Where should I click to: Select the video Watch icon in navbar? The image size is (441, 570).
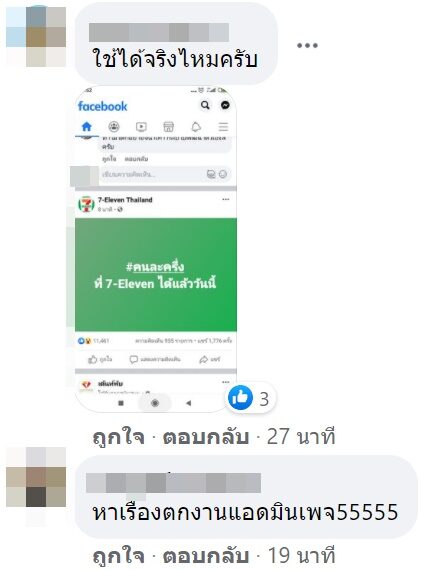[141, 127]
